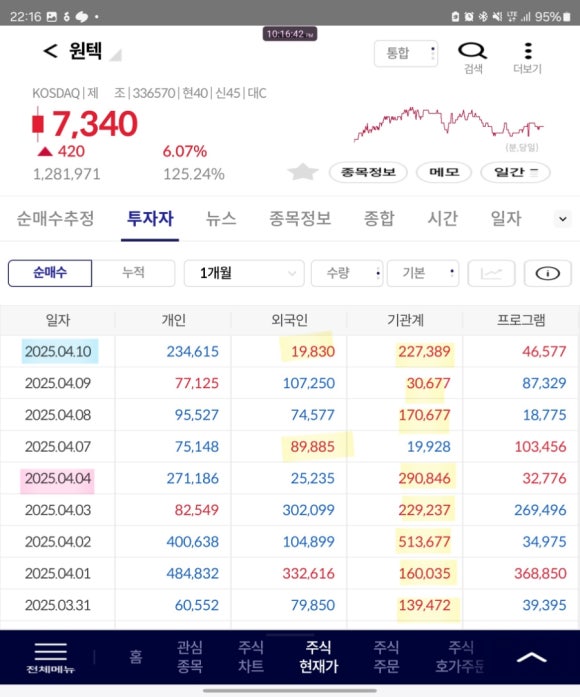Open the 기본 dropdown
The height and width of the screenshot is (697, 580).
click(x=423, y=273)
